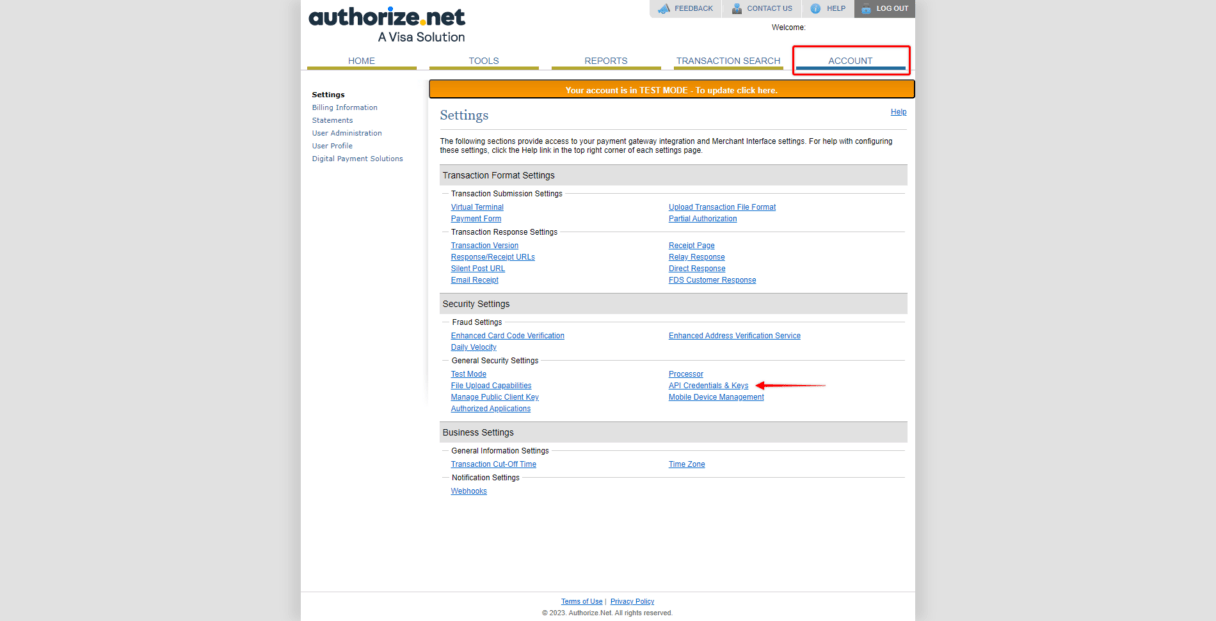
Task: Open Upload Transaction File Format
Action: pyautogui.click(x=722, y=207)
